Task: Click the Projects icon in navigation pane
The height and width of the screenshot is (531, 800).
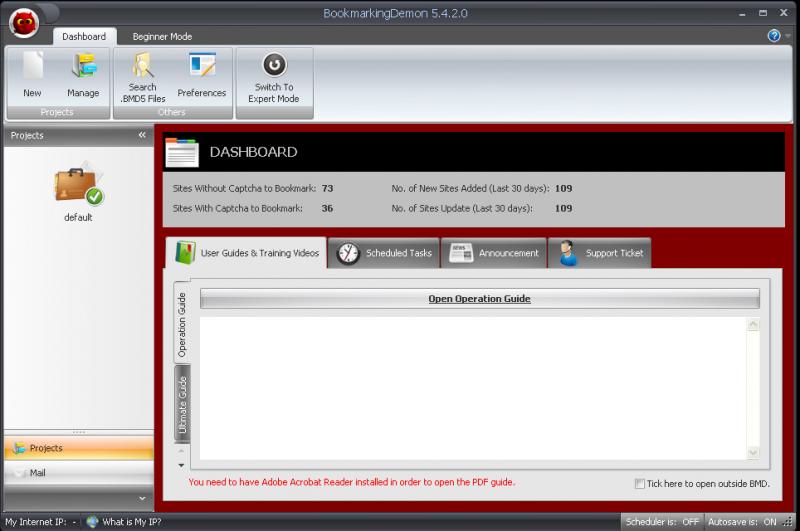Action: (19, 448)
